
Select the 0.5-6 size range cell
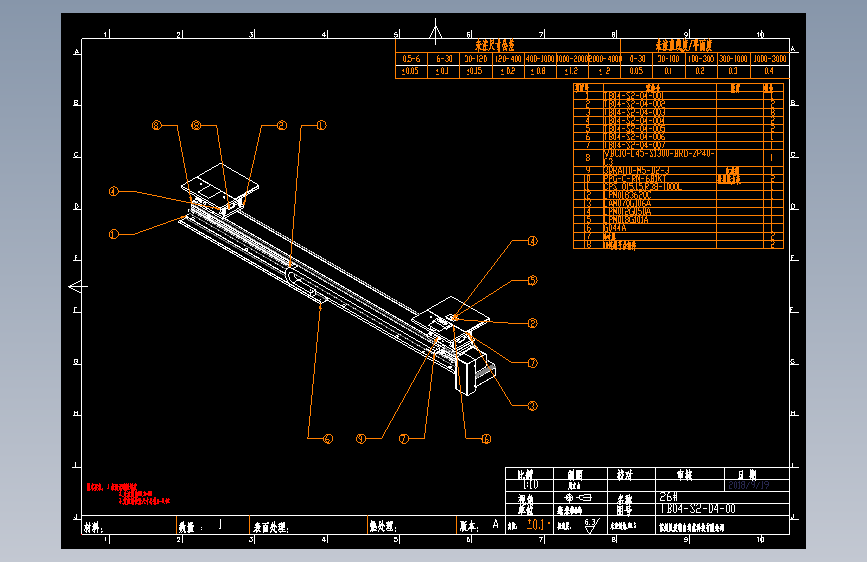(x=411, y=59)
